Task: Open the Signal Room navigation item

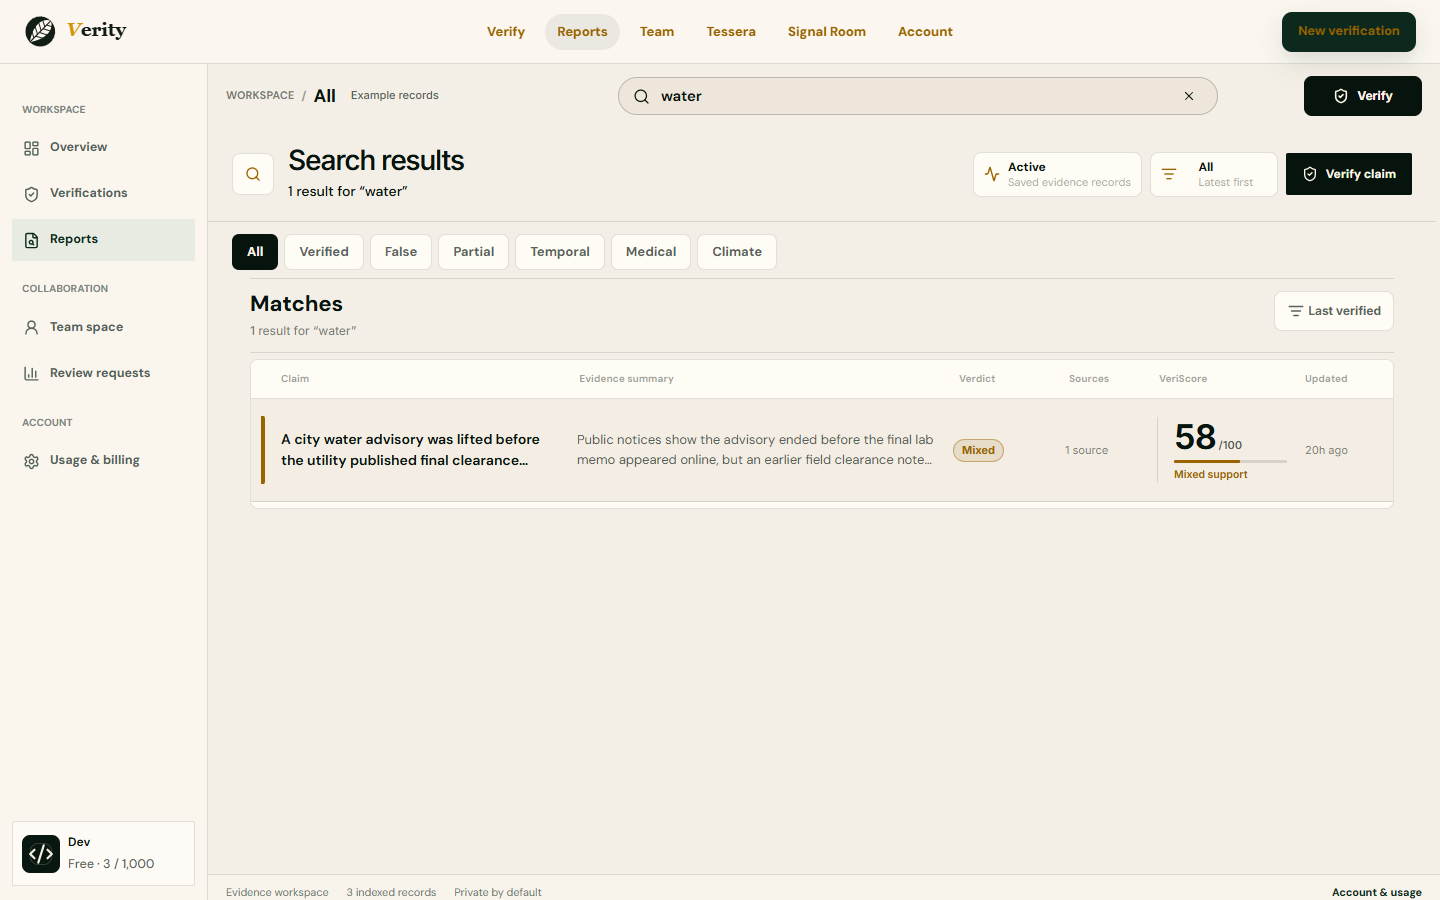Action: 827,32
